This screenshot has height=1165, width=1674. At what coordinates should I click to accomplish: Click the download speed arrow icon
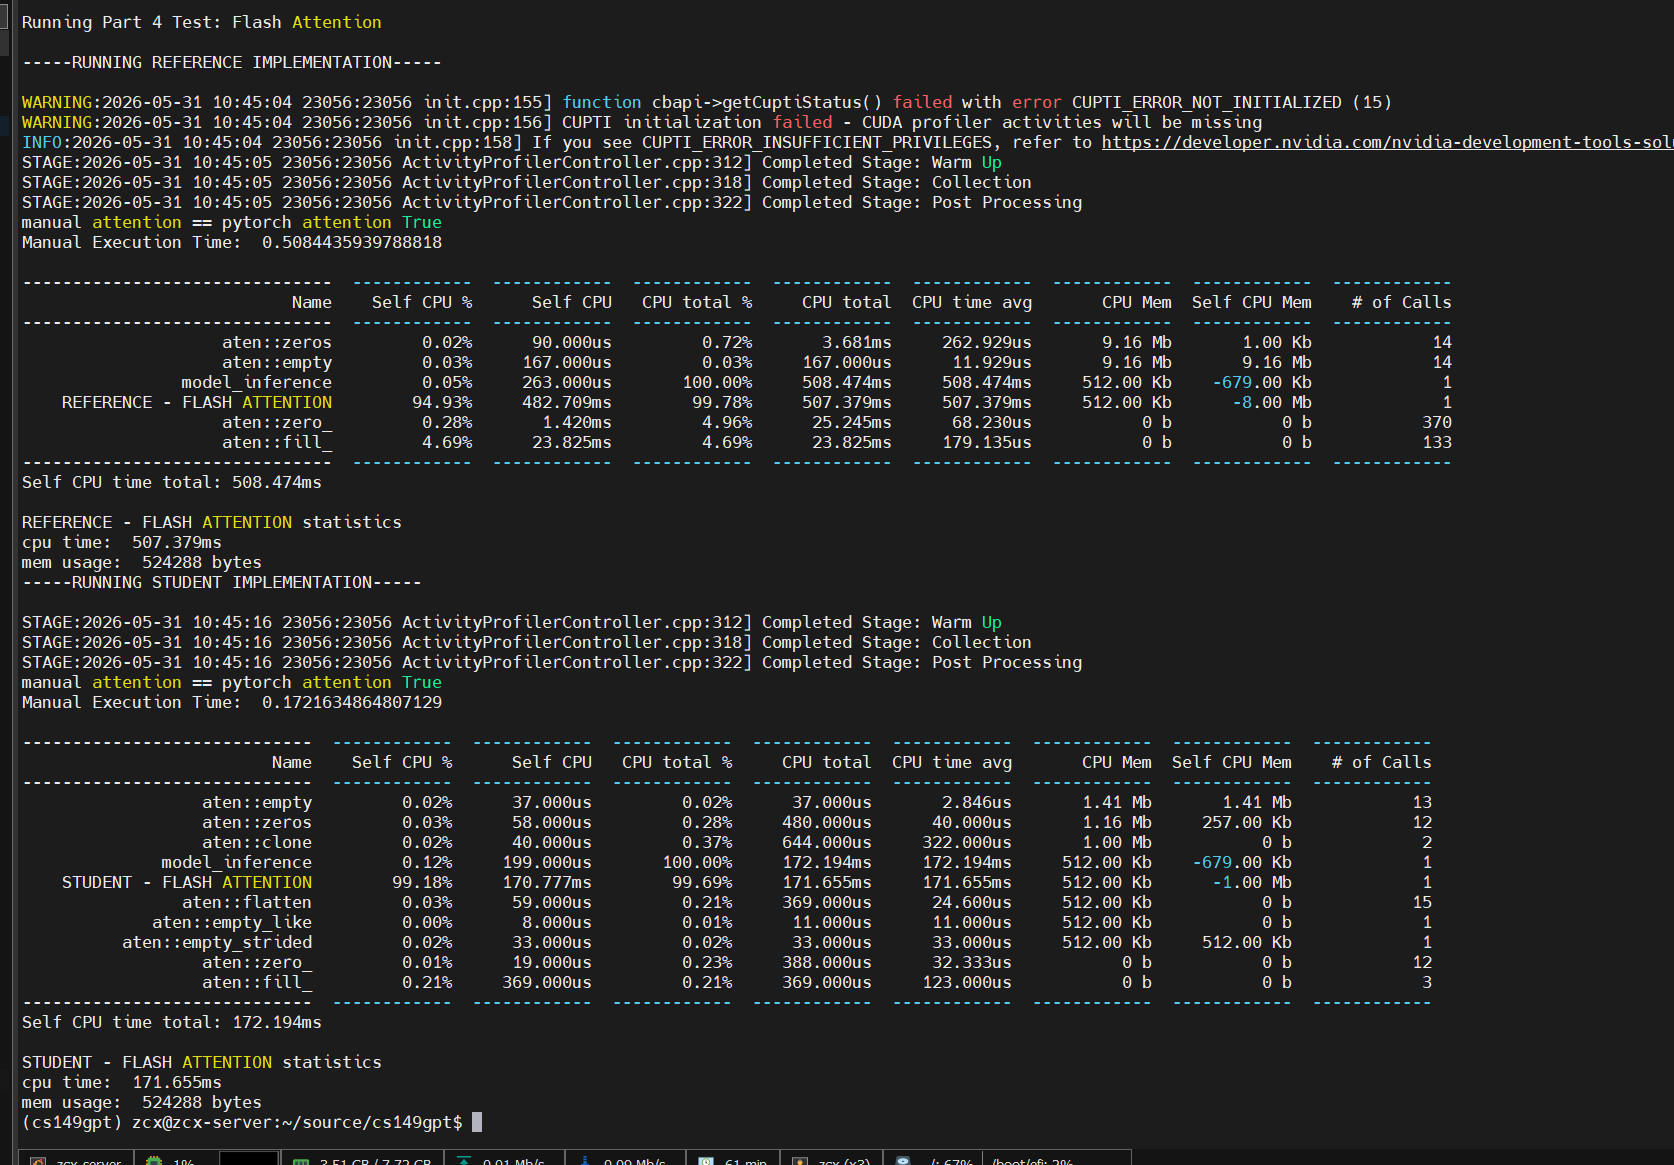[x=585, y=1162]
